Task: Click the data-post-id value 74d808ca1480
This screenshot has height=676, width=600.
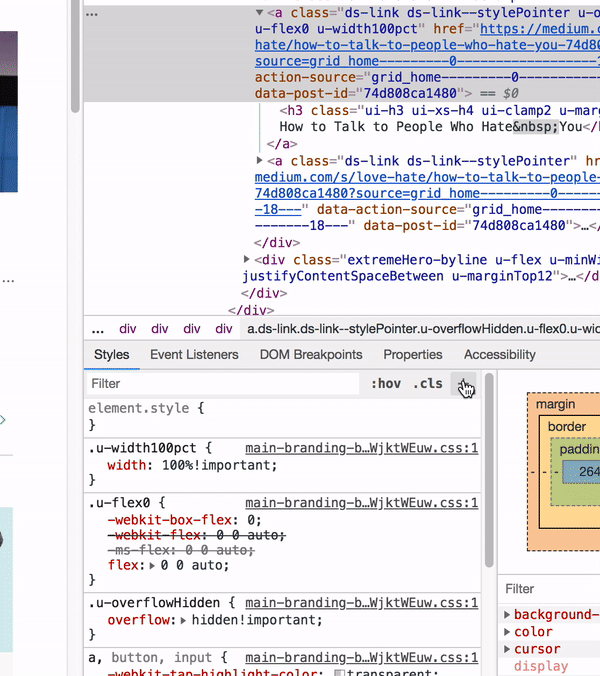Action: (x=410, y=94)
